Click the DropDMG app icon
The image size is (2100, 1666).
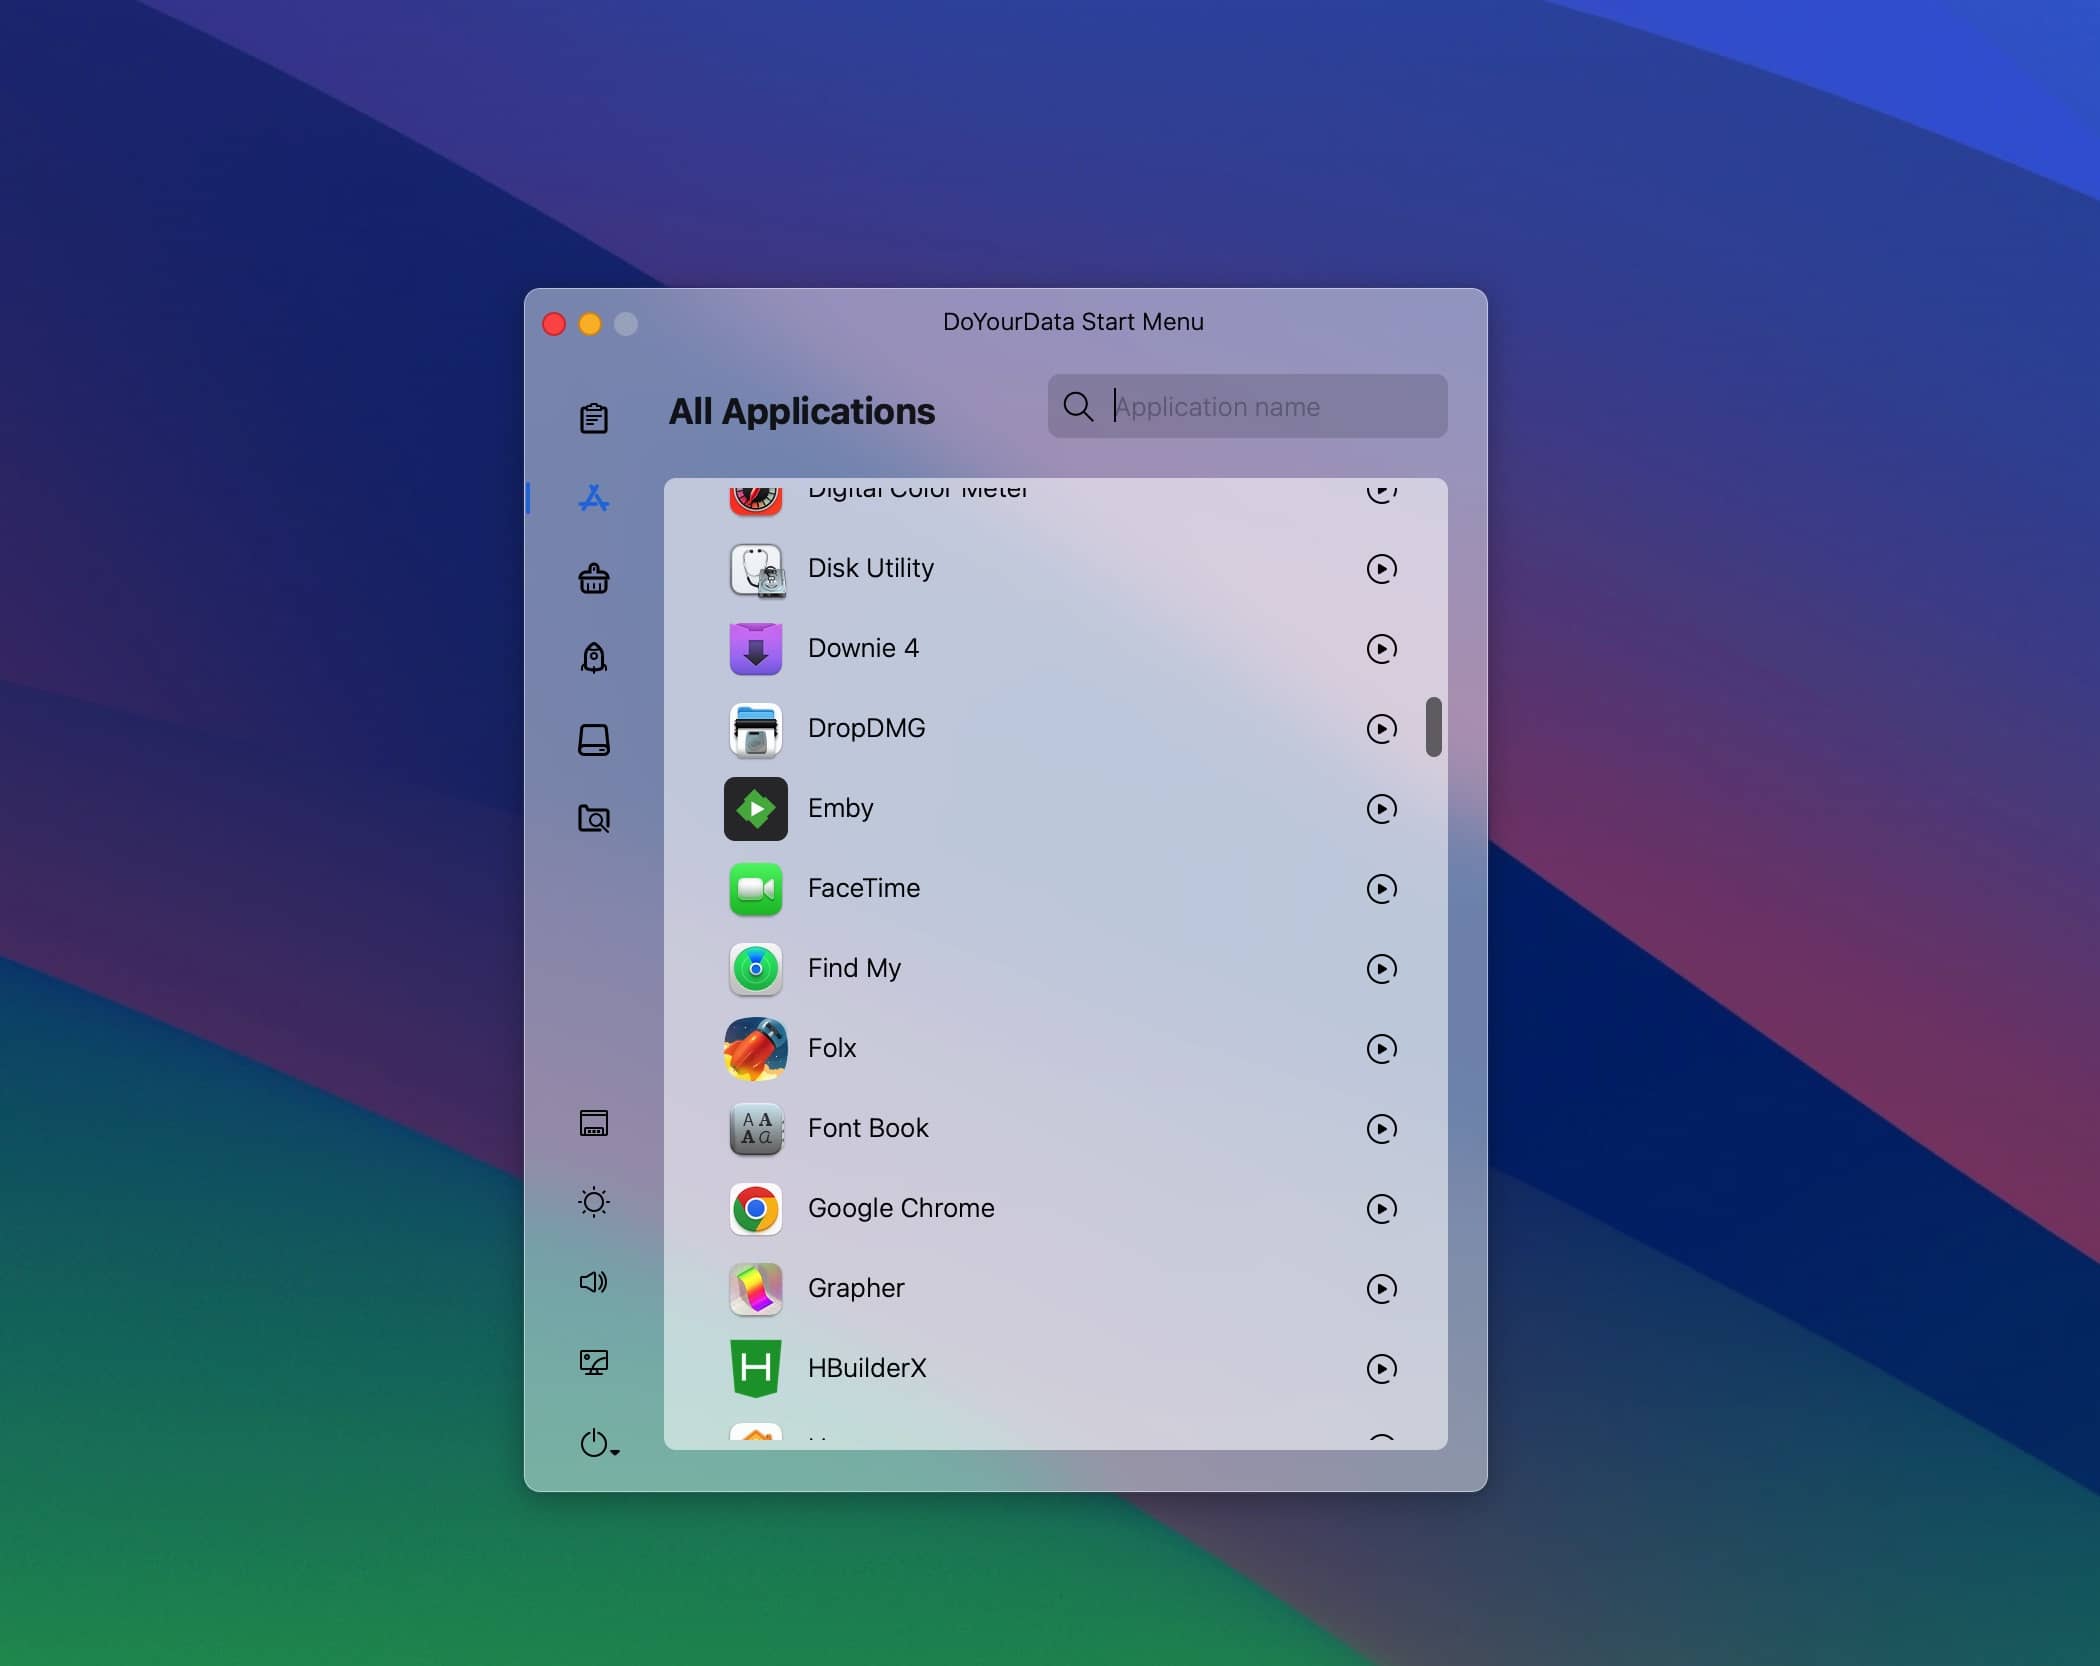pos(756,729)
